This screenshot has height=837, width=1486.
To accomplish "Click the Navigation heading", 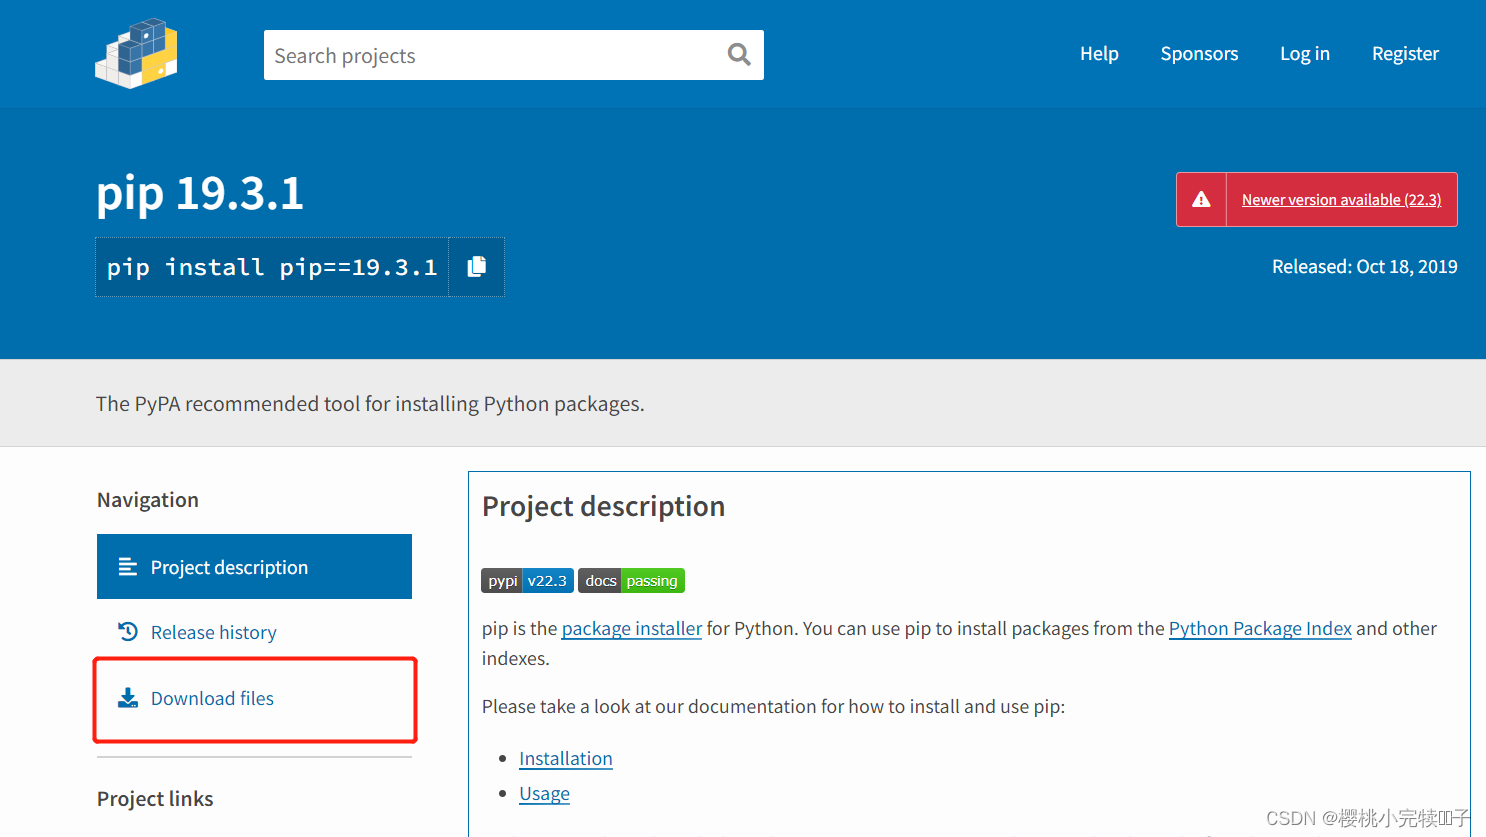I will point(148,500).
